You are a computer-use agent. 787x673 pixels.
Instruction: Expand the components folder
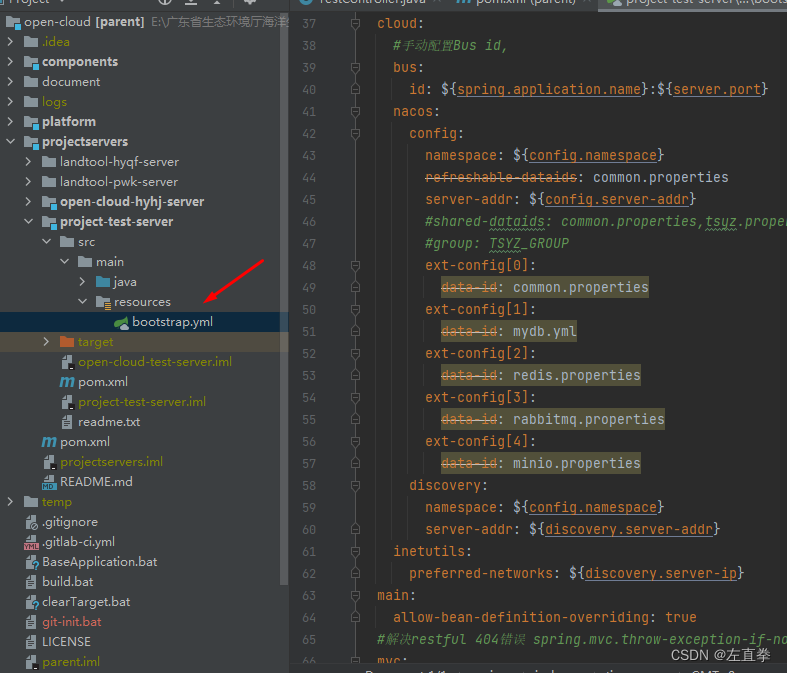(x=11, y=62)
